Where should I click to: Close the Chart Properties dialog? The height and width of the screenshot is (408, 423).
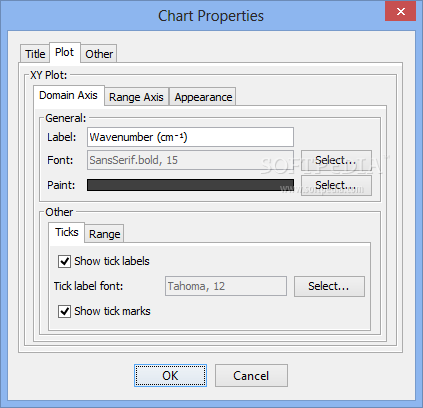(400, 11)
